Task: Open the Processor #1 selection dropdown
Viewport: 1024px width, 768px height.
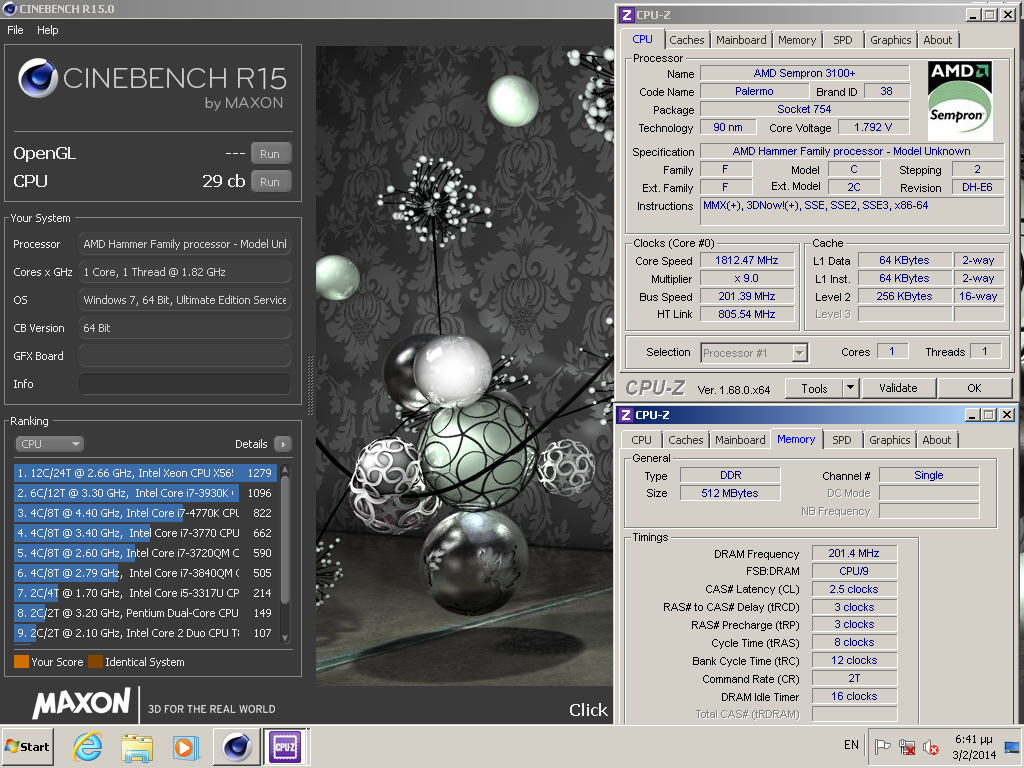Action: [754, 353]
